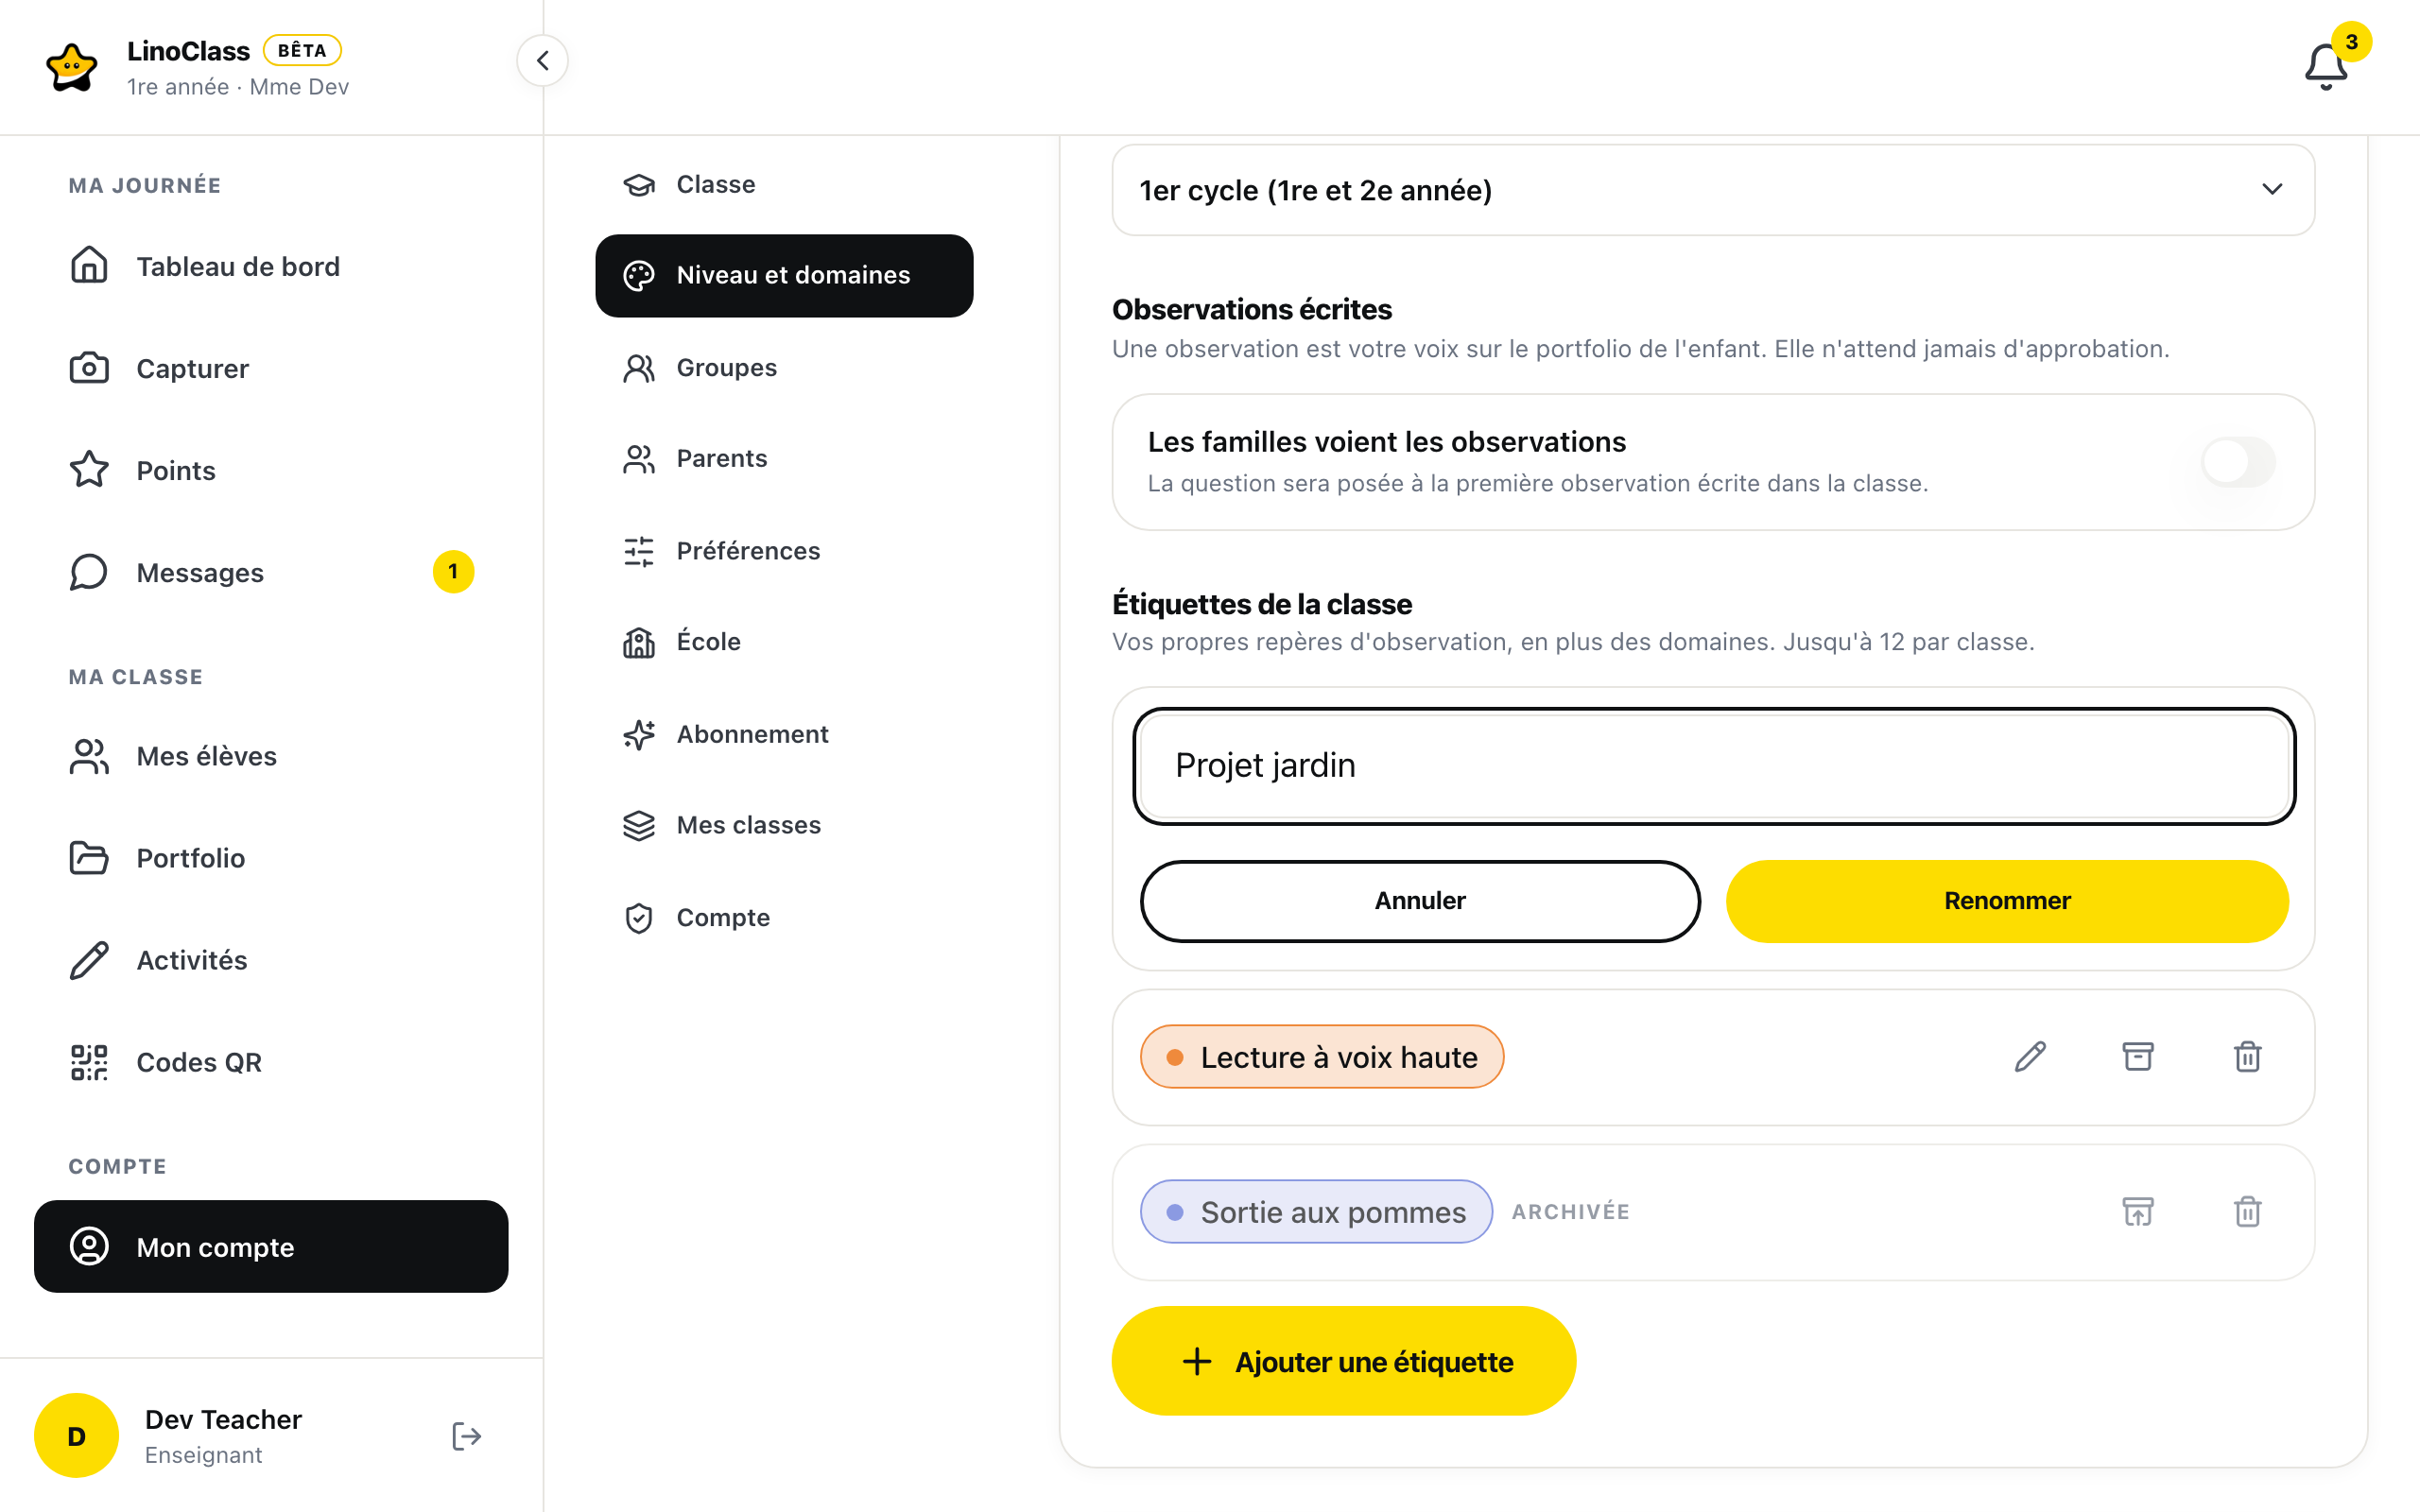Cancel renaming with the Annuler button
Image resolution: width=2420 pixels, height=1512 pixels.
tap(1420, 901)
